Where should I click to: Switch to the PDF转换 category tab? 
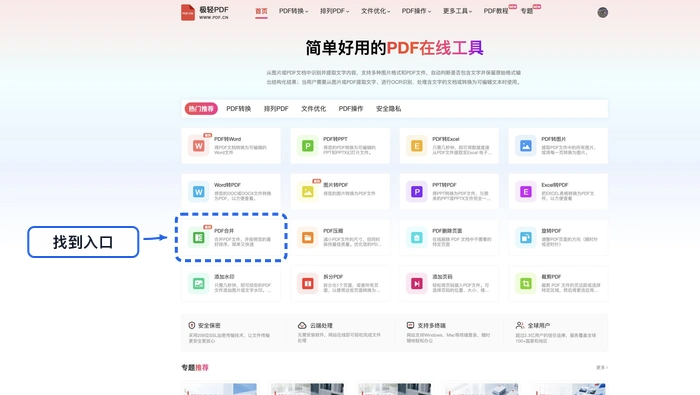coord(238,108)
